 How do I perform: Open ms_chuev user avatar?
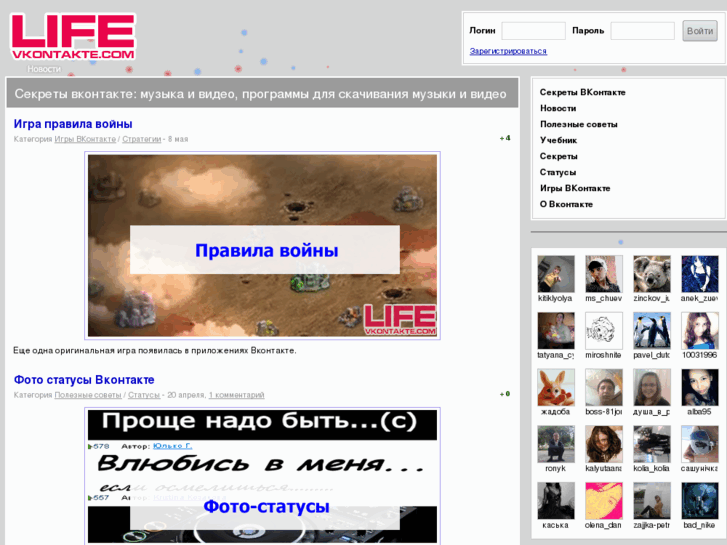pyautogui.click(x=604, y=274)
